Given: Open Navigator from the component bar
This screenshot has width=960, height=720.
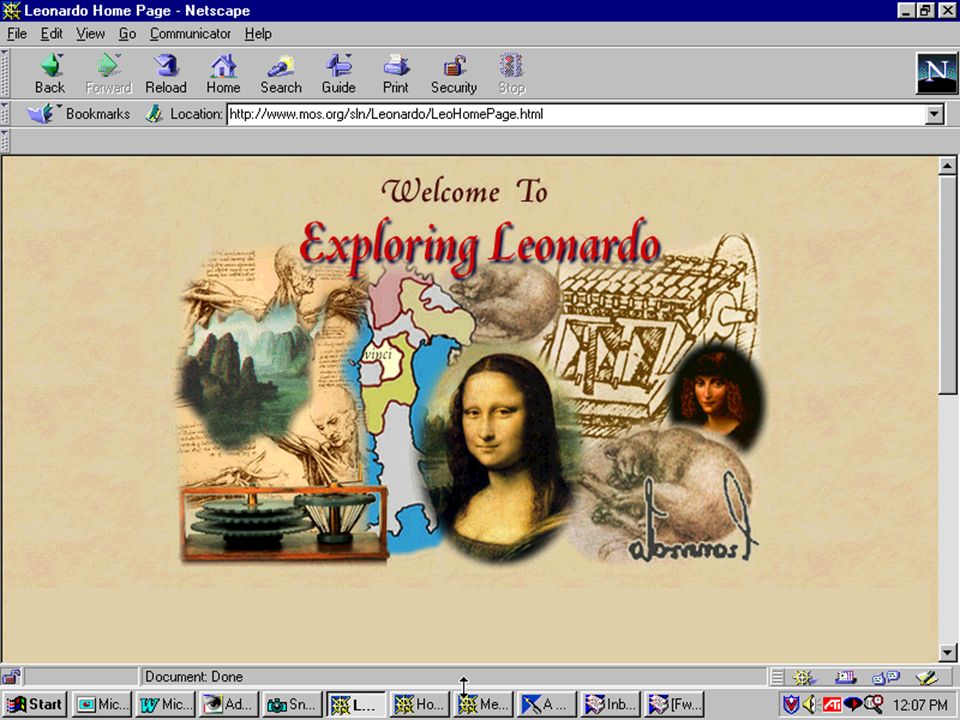Looking at the screenshot, I should 803,677.
